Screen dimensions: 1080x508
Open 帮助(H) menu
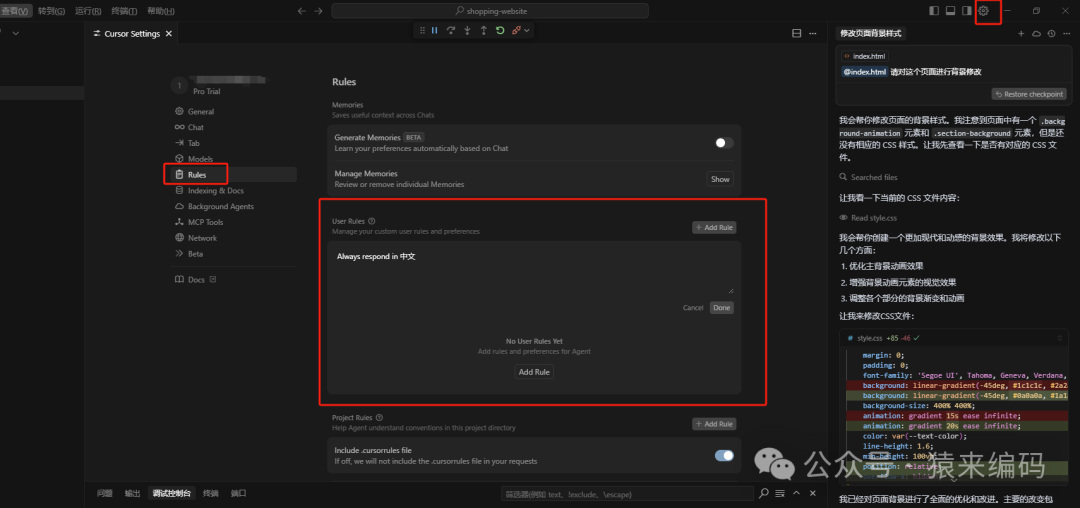(160, 11)
